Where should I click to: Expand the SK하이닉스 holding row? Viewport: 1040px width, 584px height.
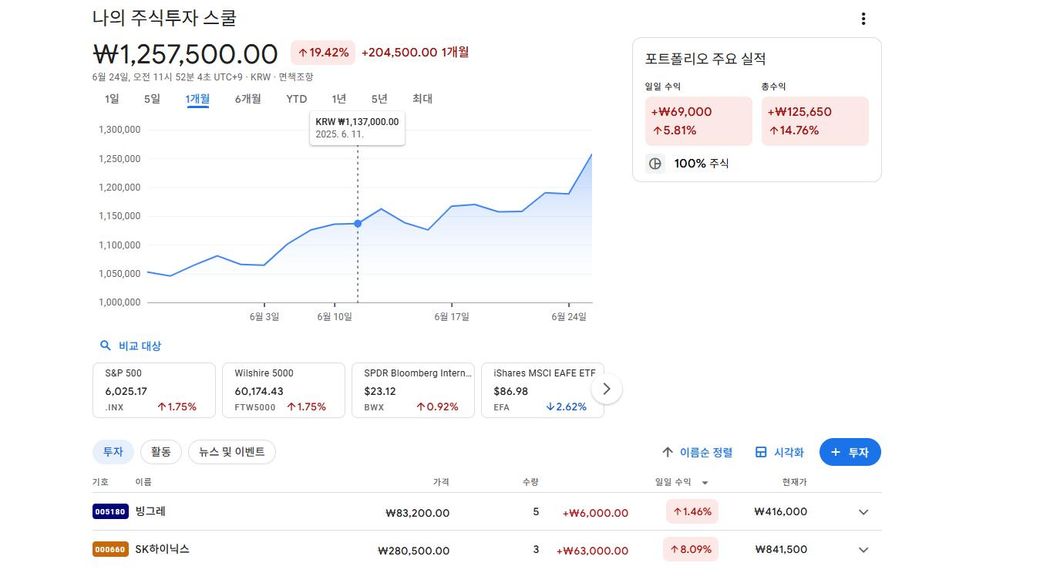(863, 550)
